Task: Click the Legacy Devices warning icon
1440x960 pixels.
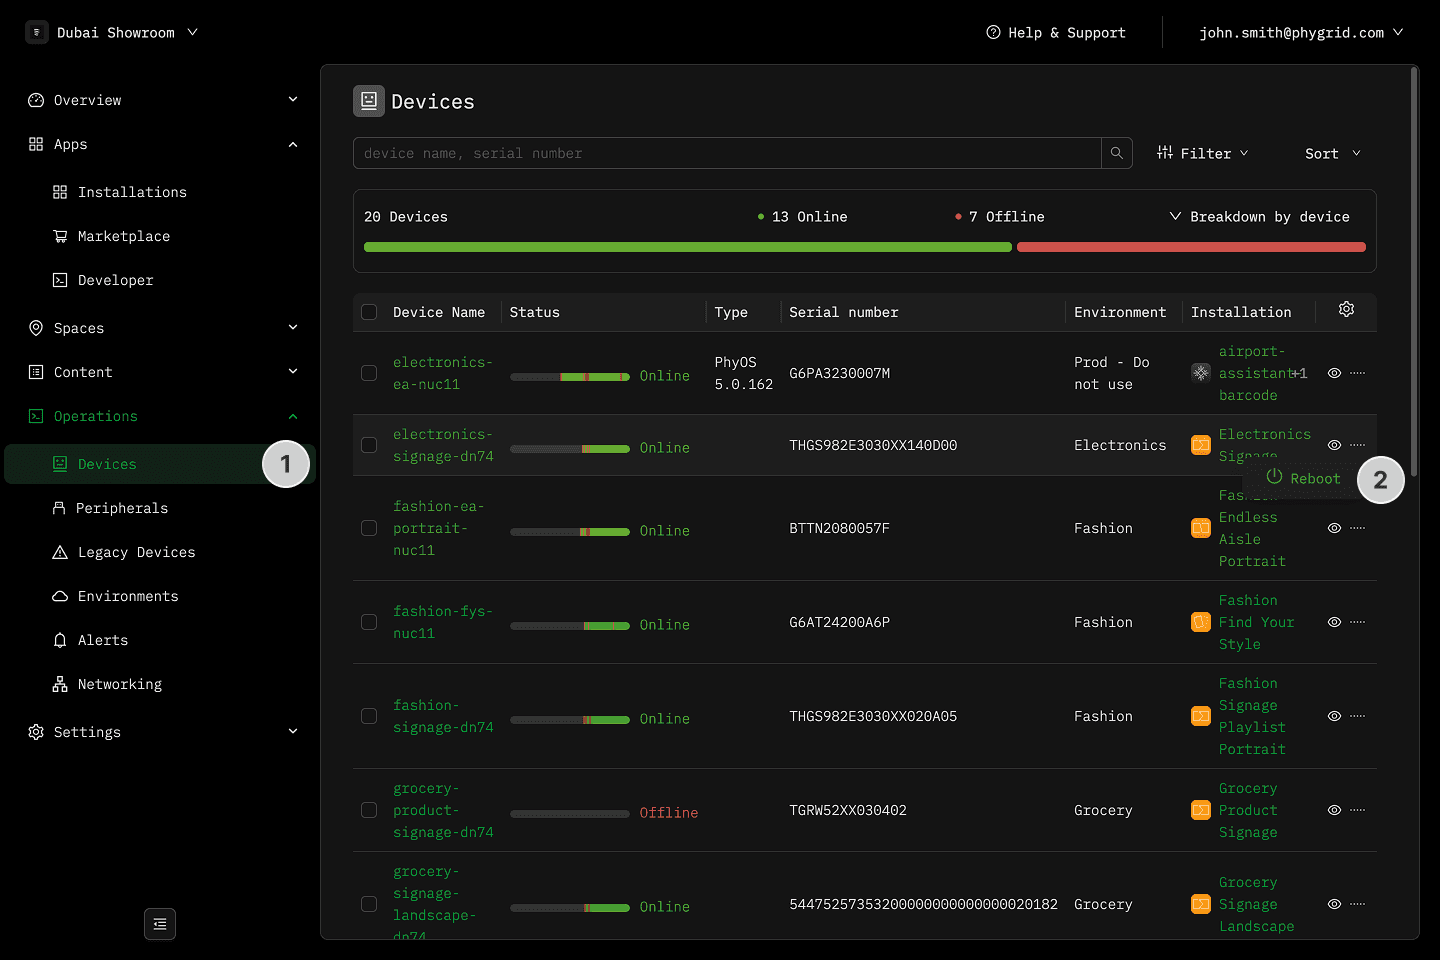Action: click(60, 552)
